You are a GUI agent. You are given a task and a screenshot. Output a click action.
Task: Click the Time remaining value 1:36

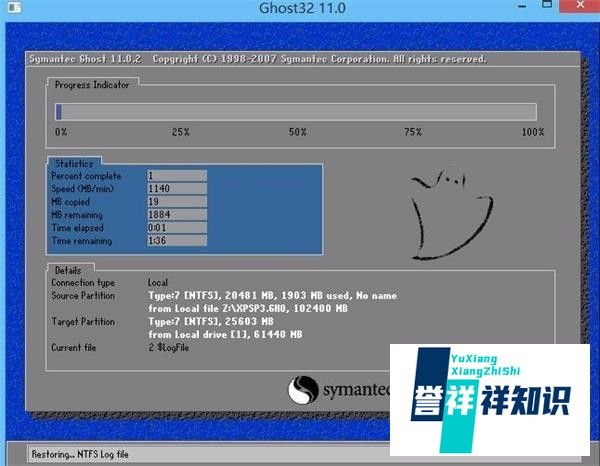pos(177,241)
